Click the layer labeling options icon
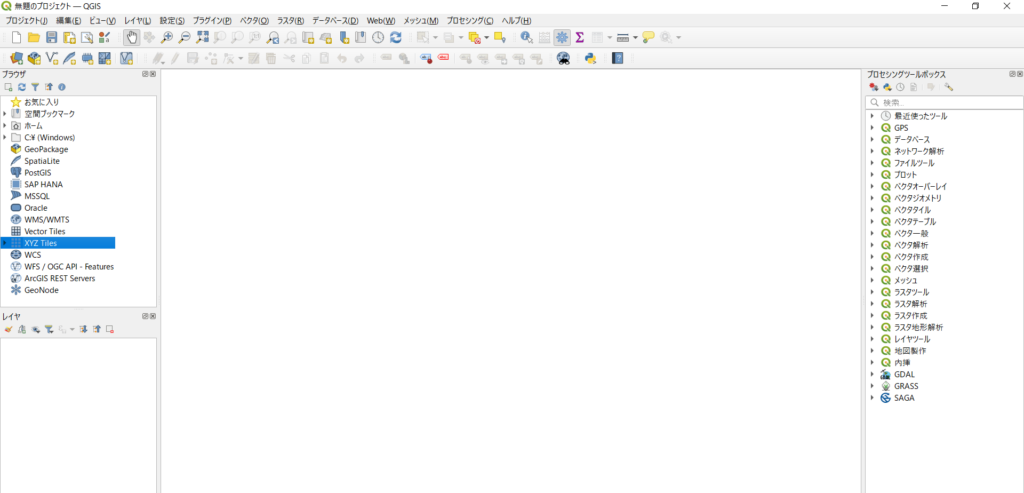This screenshot has width=1024, height=493. point(385,58)
